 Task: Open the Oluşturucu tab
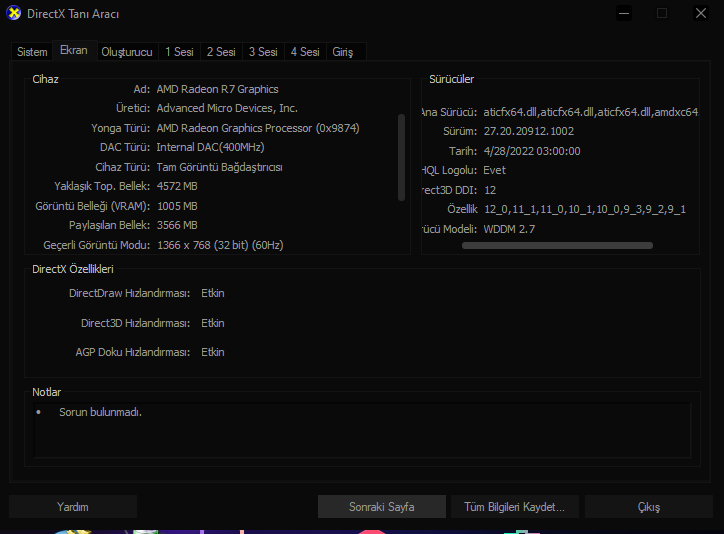tap(127, 52)
